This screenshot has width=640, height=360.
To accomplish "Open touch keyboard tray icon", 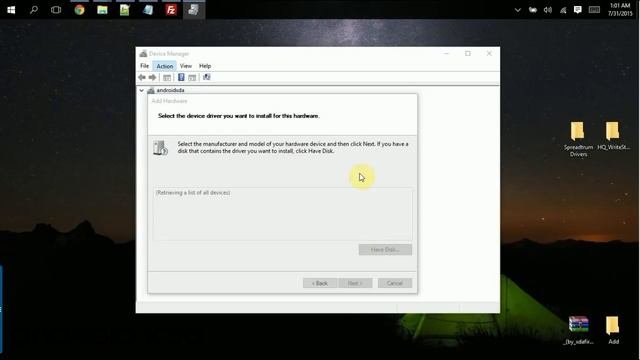I will click(x=594, y=10).
